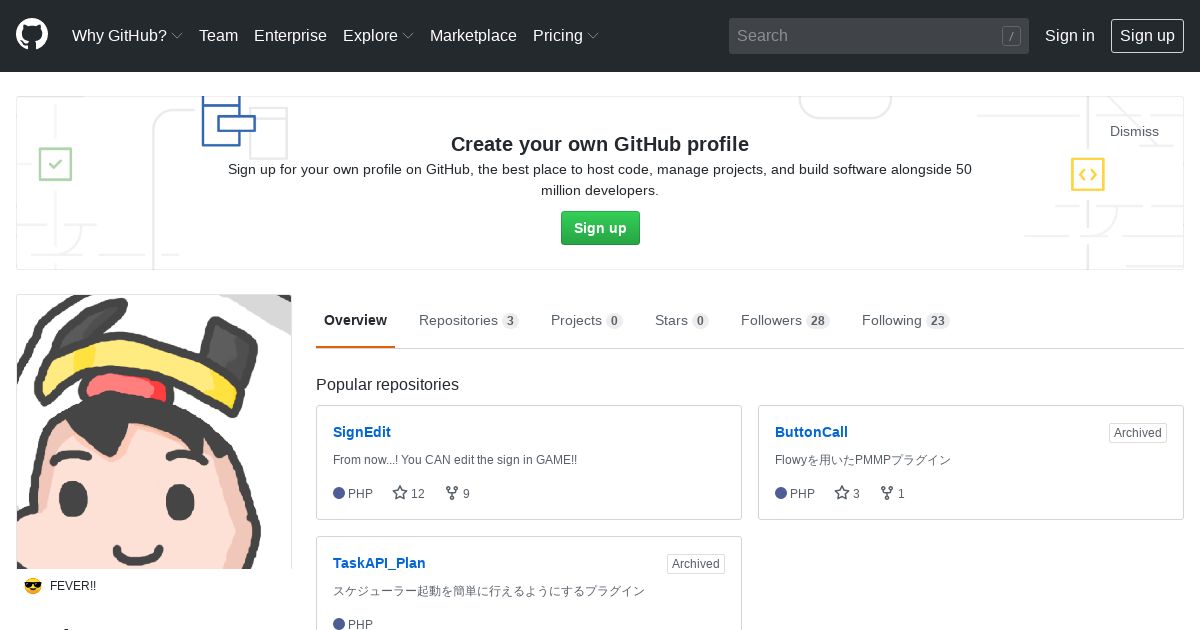Click the green Sign up button

(x=600, y=228)
